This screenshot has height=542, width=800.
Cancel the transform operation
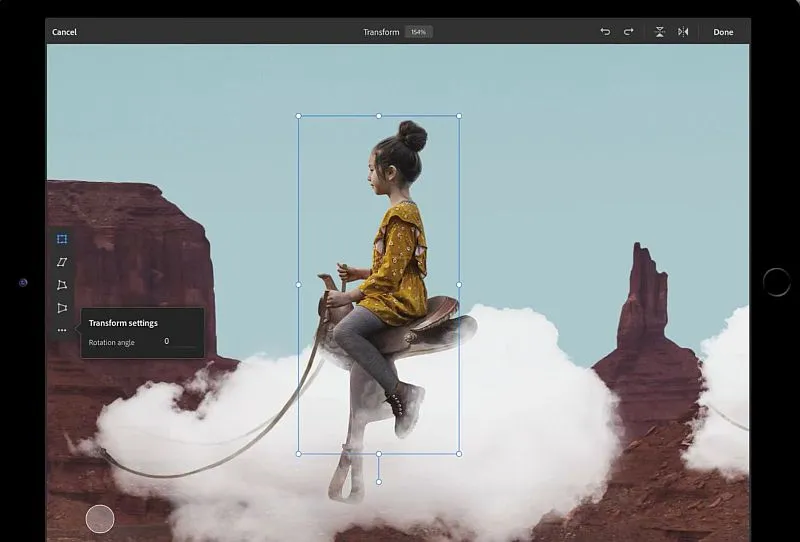[64, 32]
